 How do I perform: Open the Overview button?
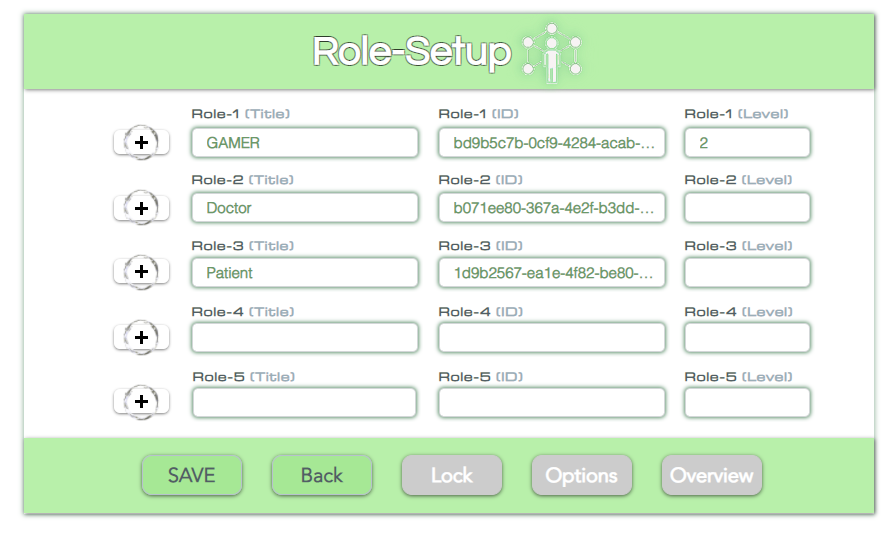[711, 475]
